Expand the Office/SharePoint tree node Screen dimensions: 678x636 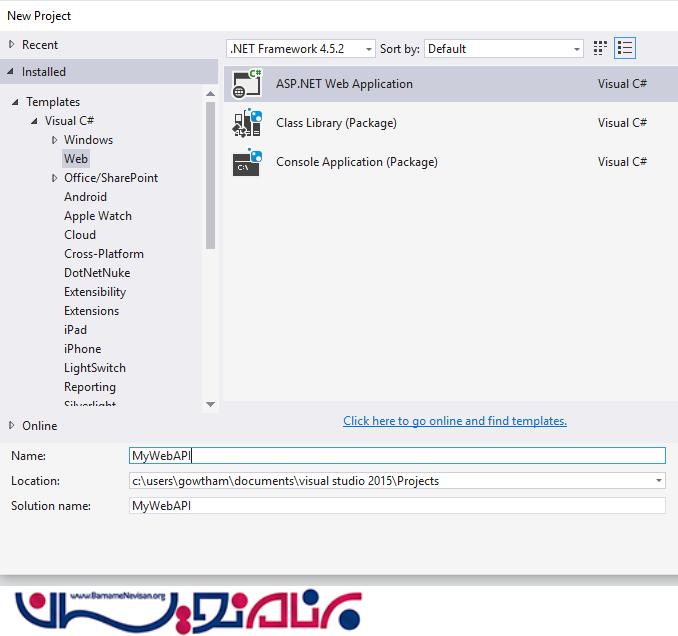tap(55, 178)
